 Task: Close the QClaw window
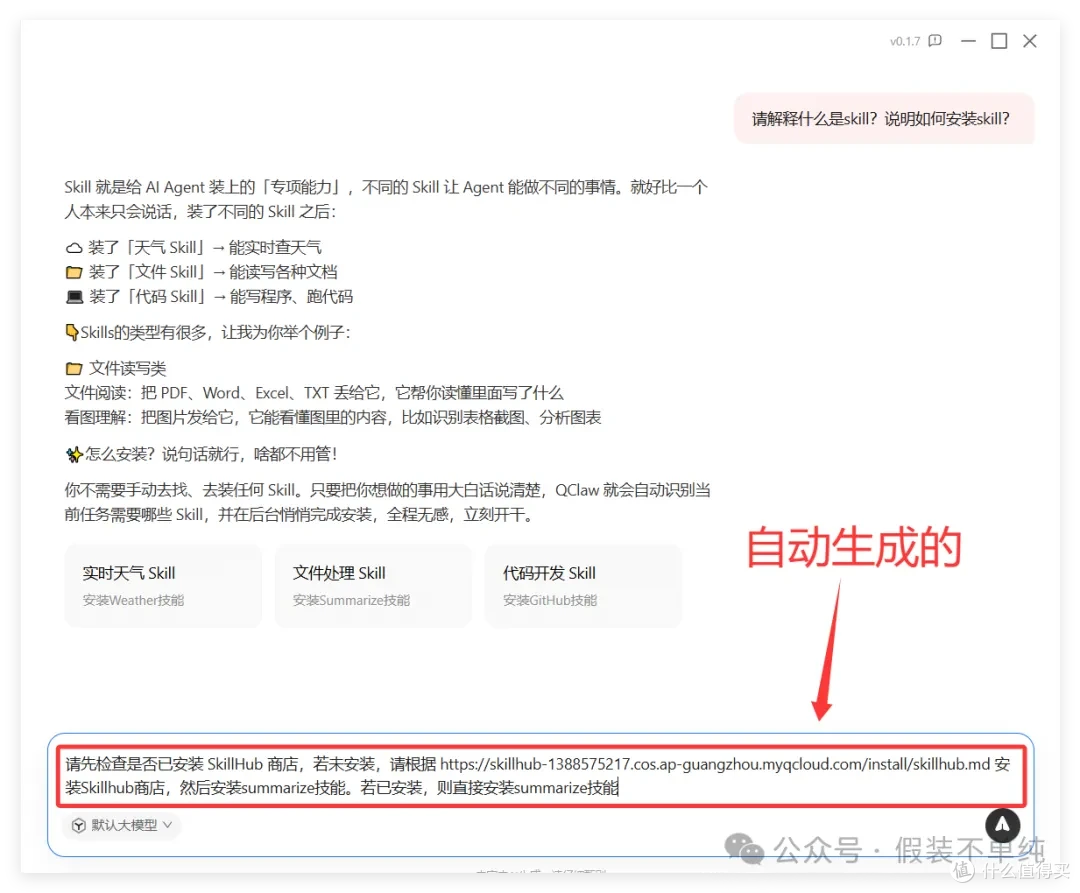click(1030, 41)
